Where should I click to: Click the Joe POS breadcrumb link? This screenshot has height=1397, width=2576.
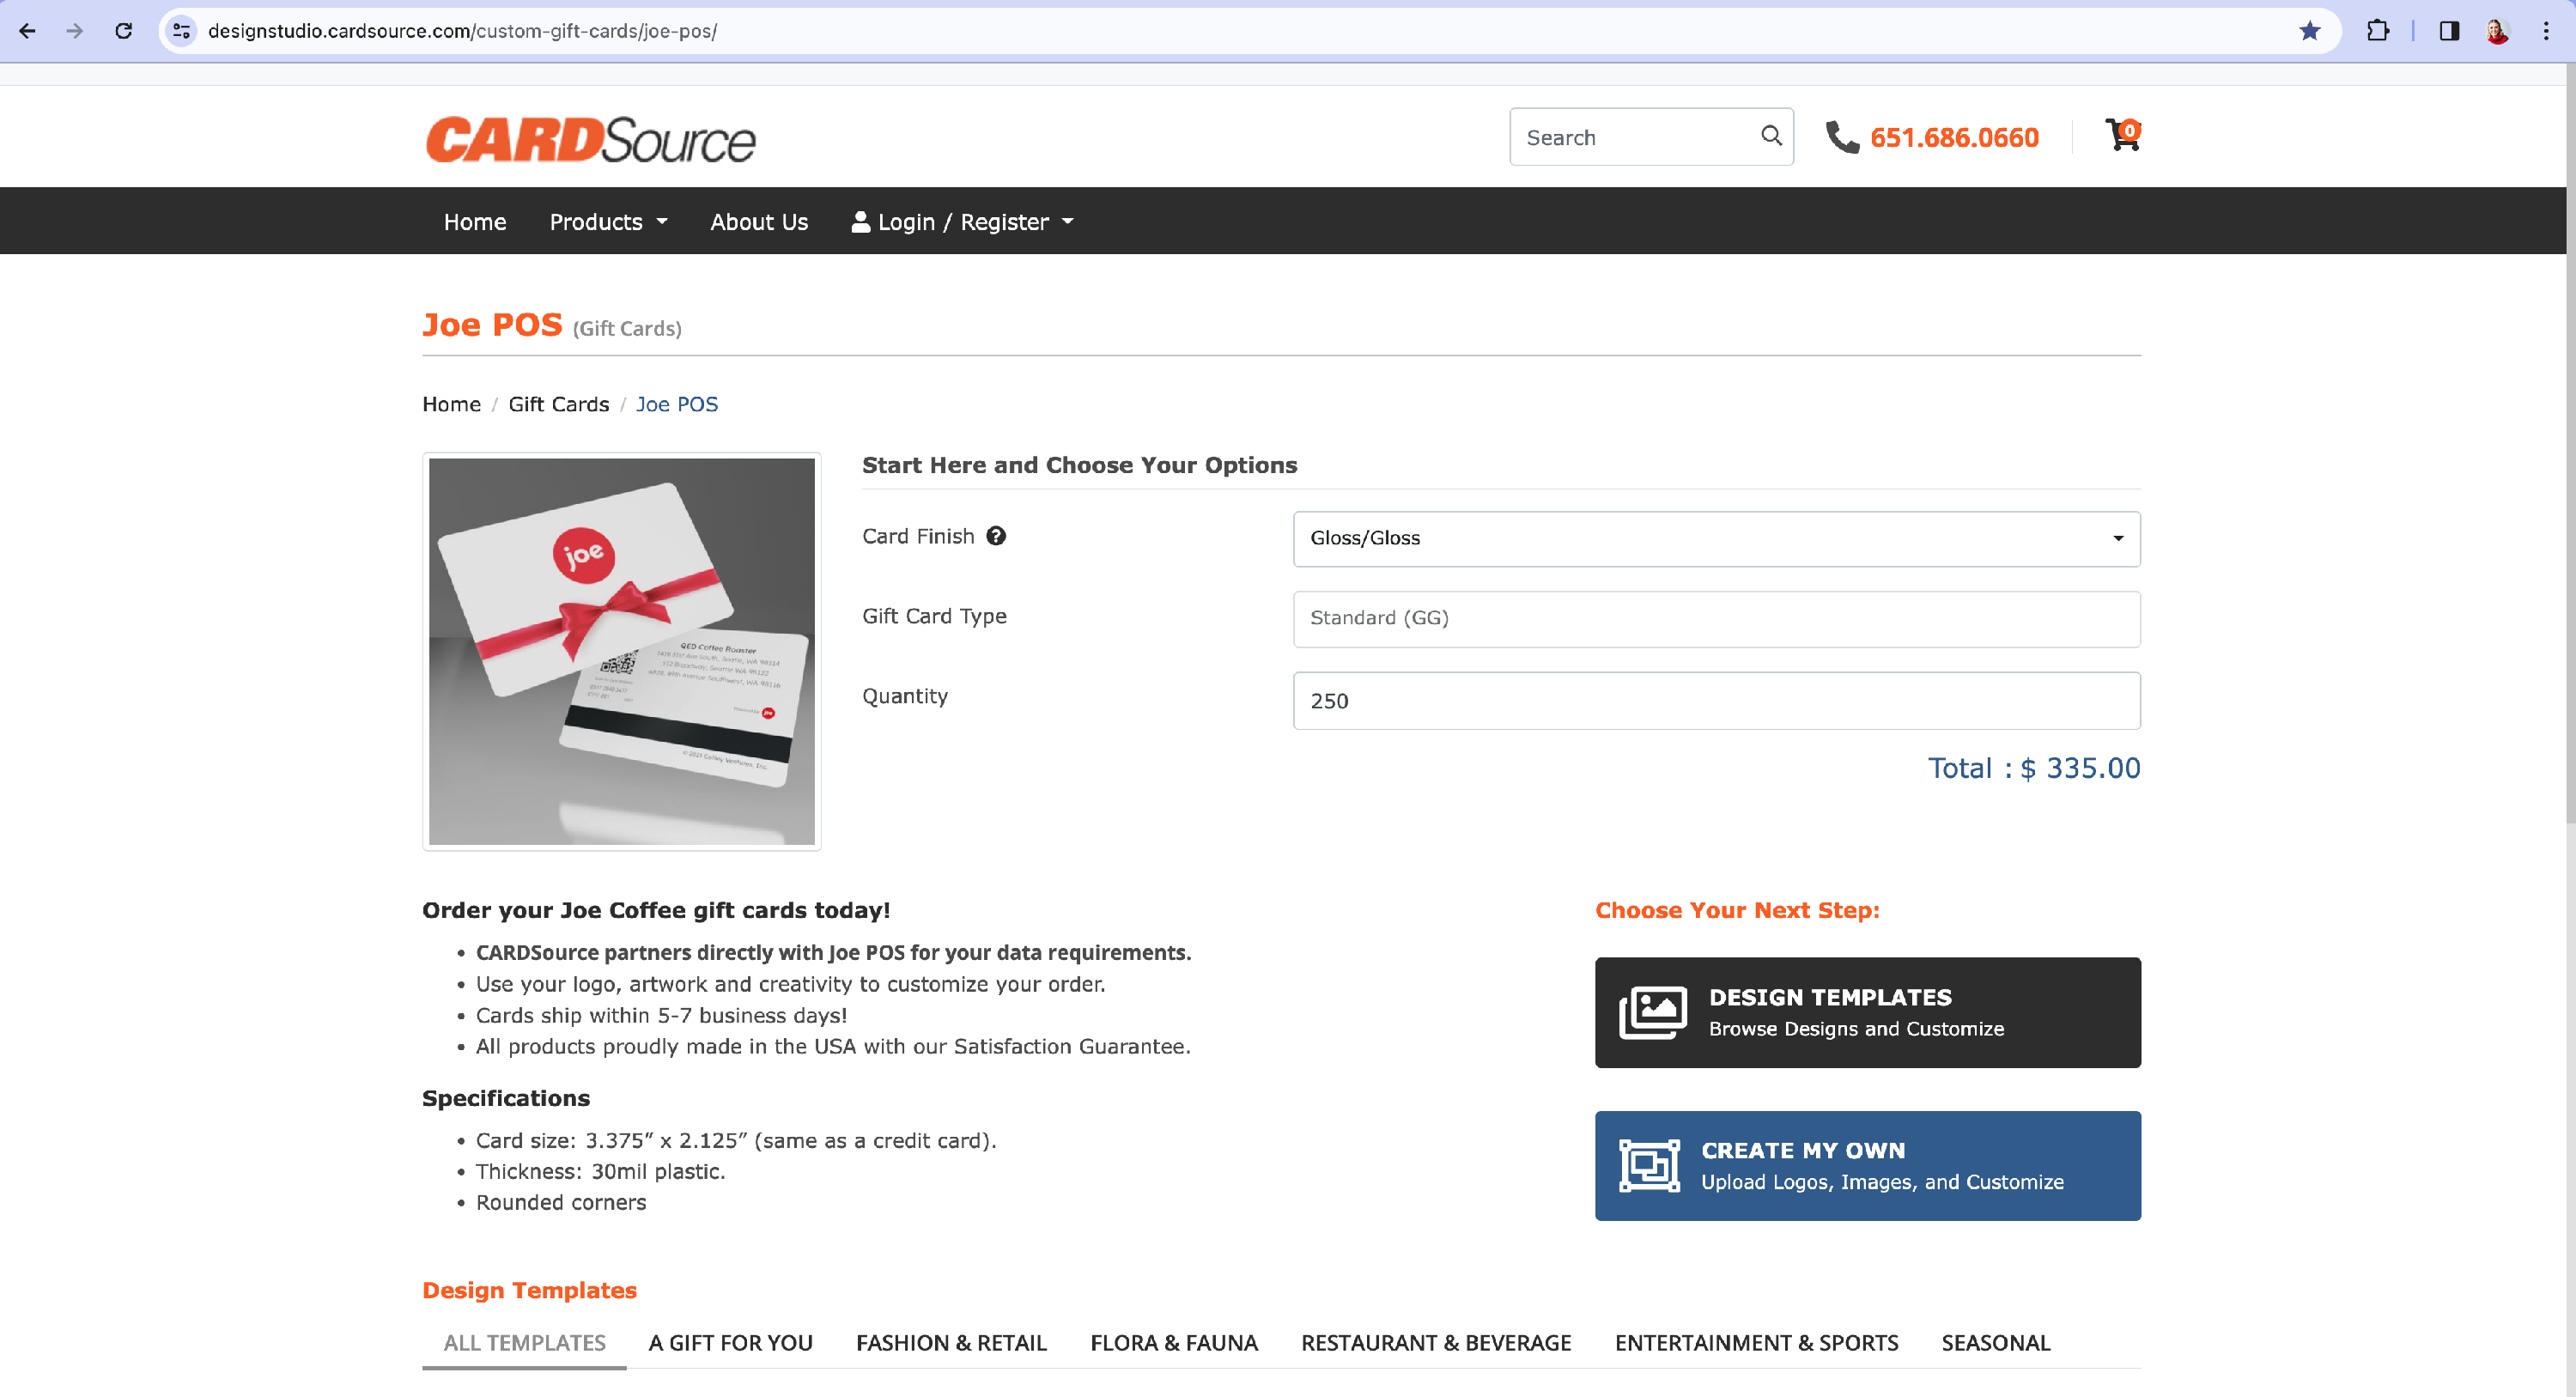pos(677,404)
